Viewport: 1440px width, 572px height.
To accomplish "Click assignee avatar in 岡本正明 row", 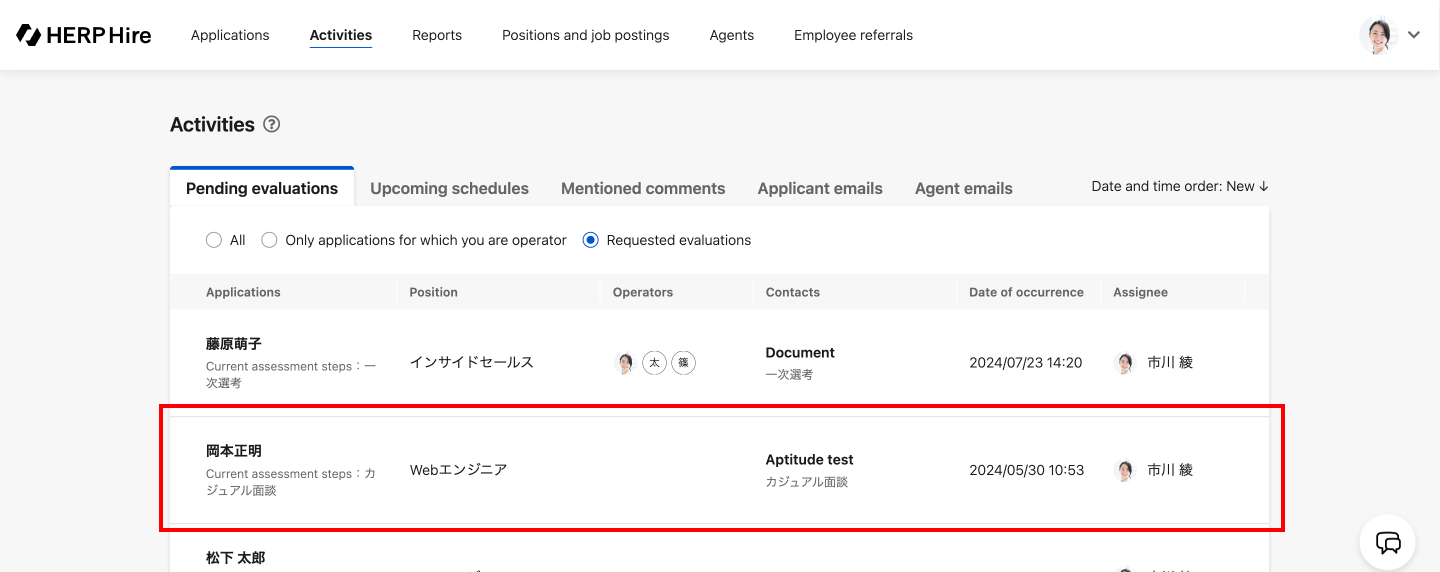I will 1125,470.
